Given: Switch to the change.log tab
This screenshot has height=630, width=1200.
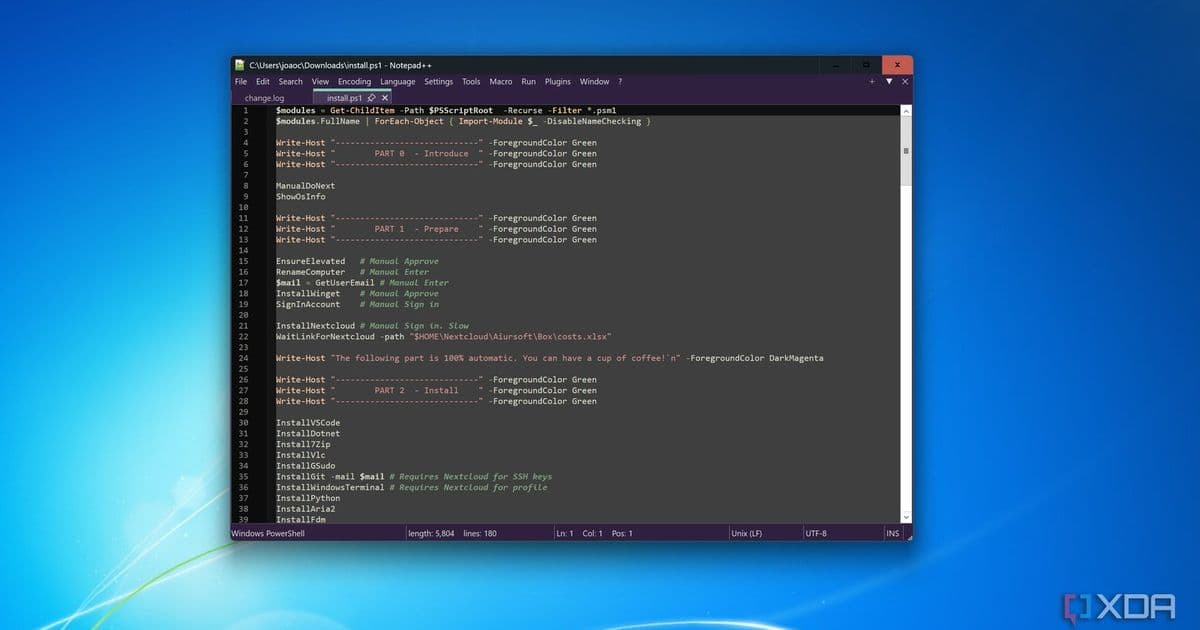Looking at the screenshot, I should pos(262,98).
